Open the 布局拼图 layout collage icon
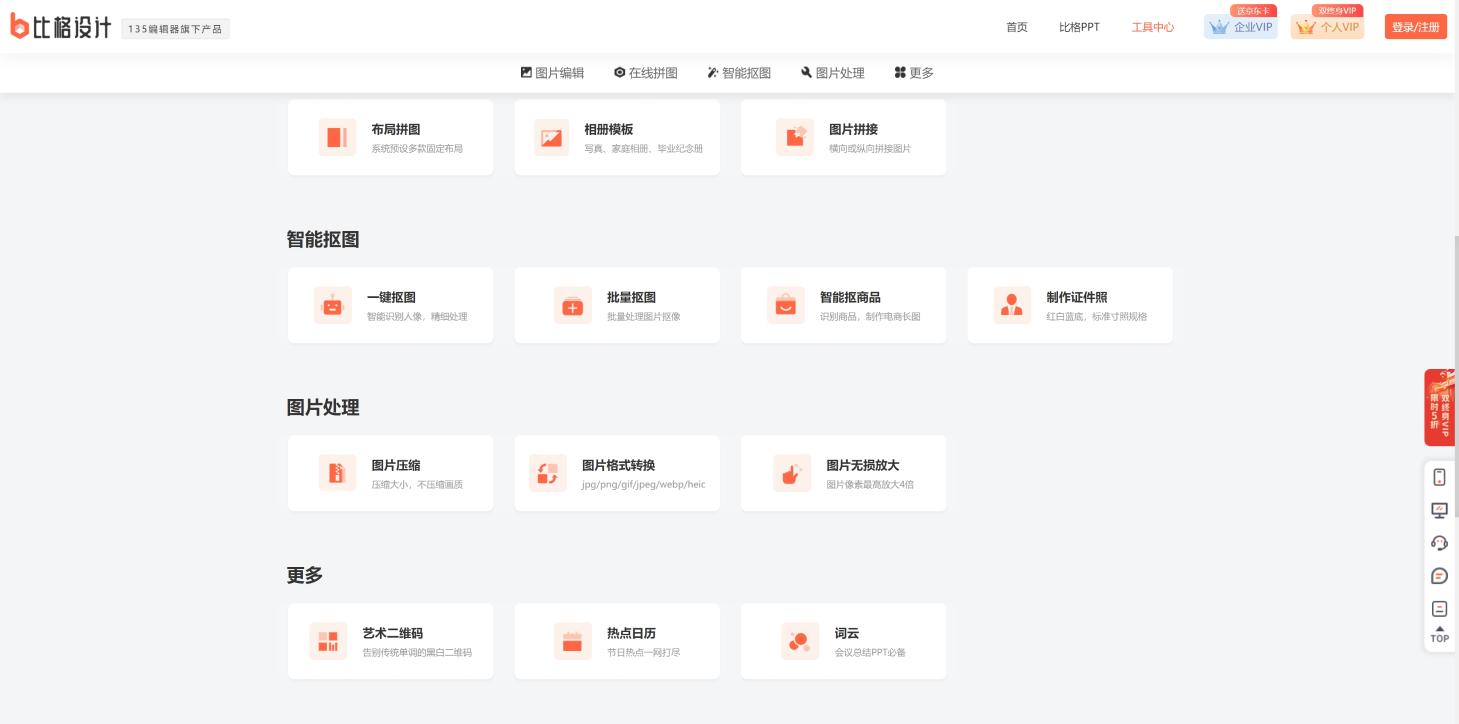 [337, 137]
